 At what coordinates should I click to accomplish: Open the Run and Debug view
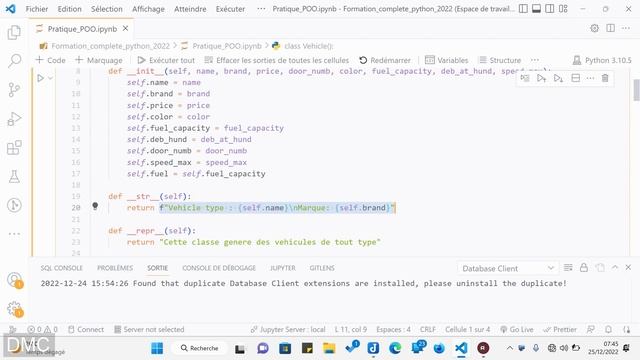(x=14, y=119)
